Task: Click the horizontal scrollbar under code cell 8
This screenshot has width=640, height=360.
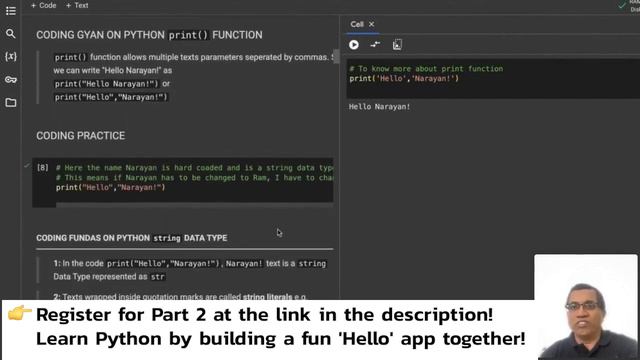Action: point(194,205)
